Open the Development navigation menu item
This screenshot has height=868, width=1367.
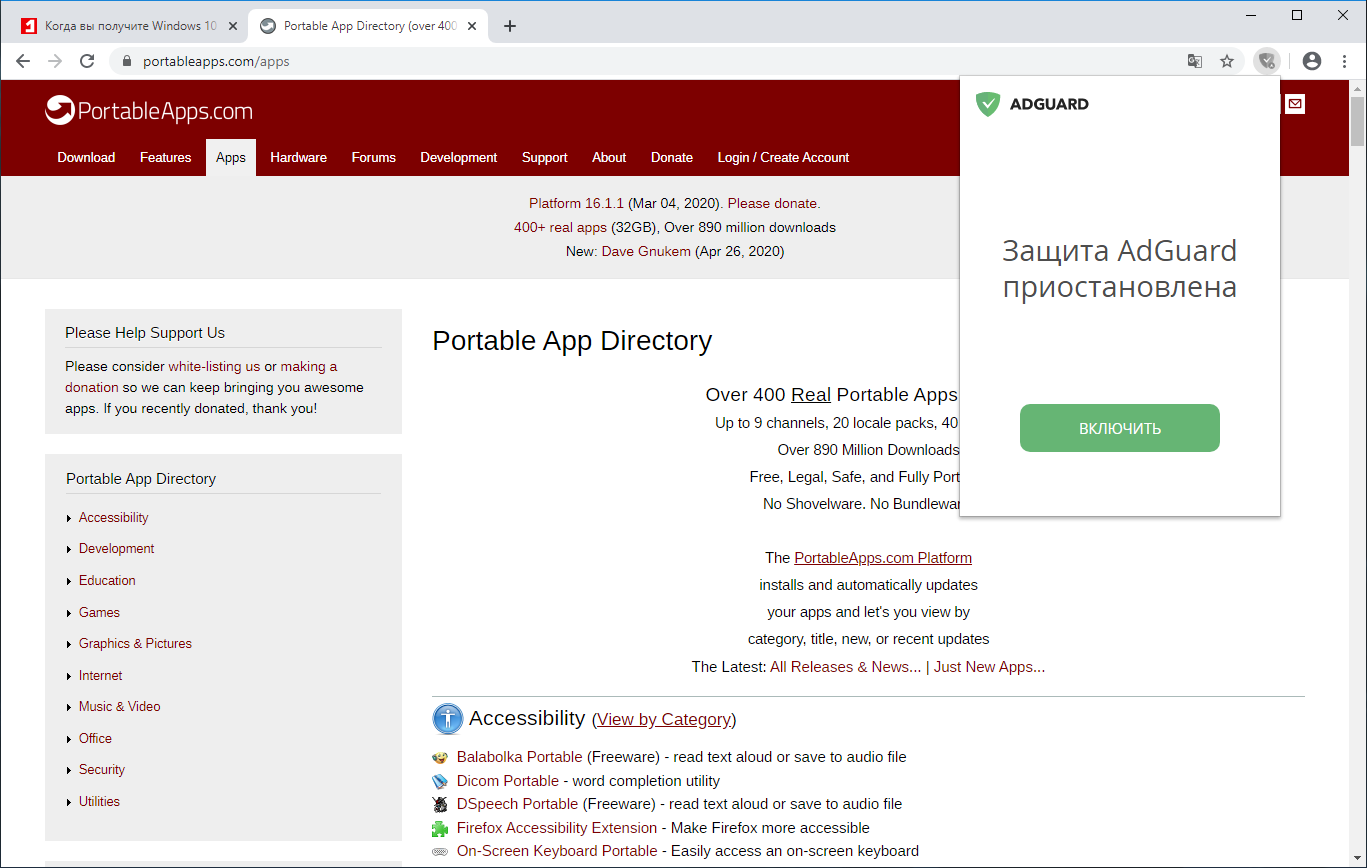point(458,157)
